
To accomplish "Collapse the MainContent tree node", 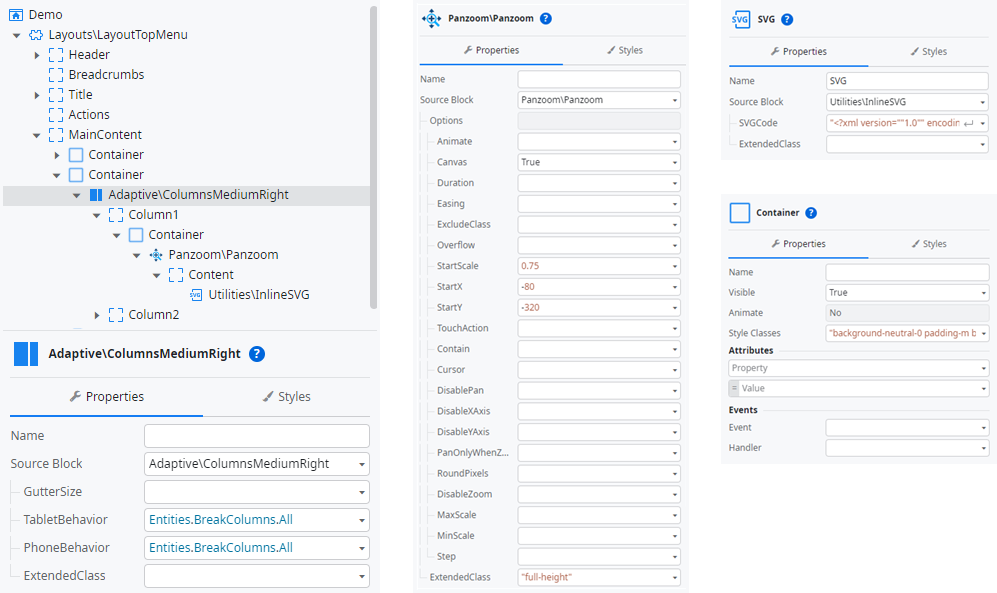I will (x=37, y=135).
